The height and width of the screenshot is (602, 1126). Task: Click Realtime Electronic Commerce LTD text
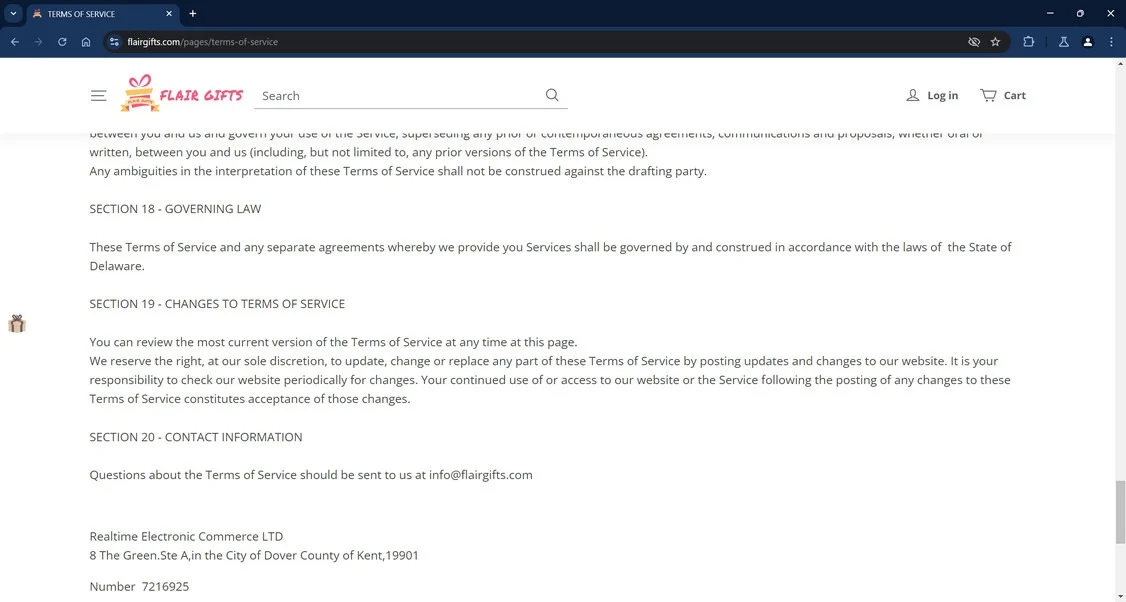(186, 537)
